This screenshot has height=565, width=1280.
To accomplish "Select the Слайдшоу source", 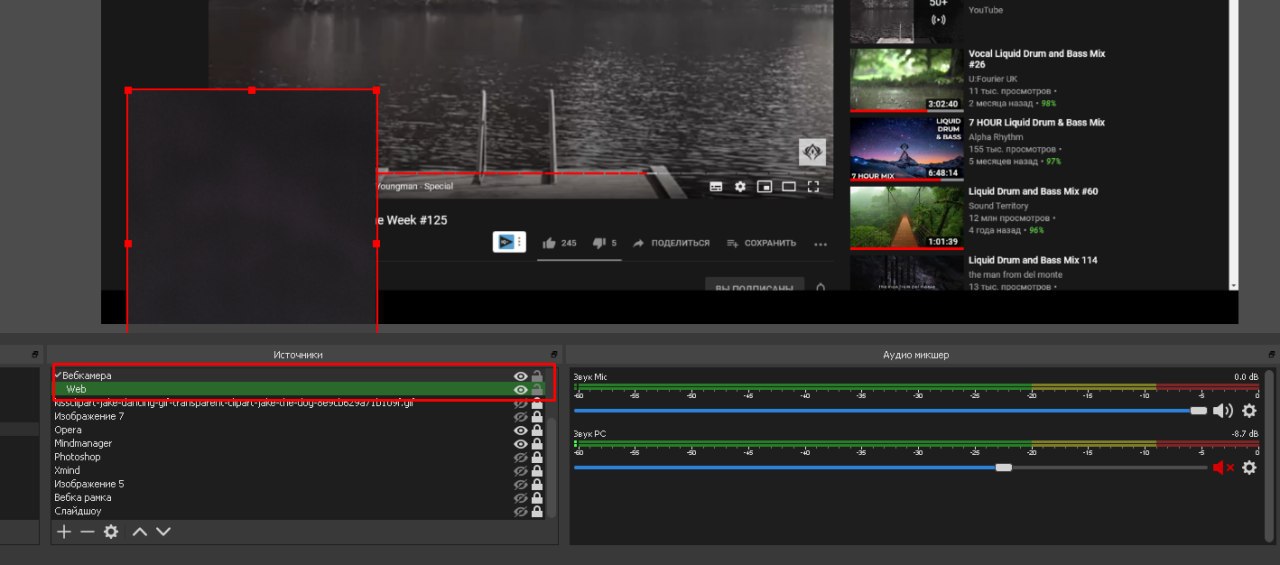I will (x=299, y=511).
